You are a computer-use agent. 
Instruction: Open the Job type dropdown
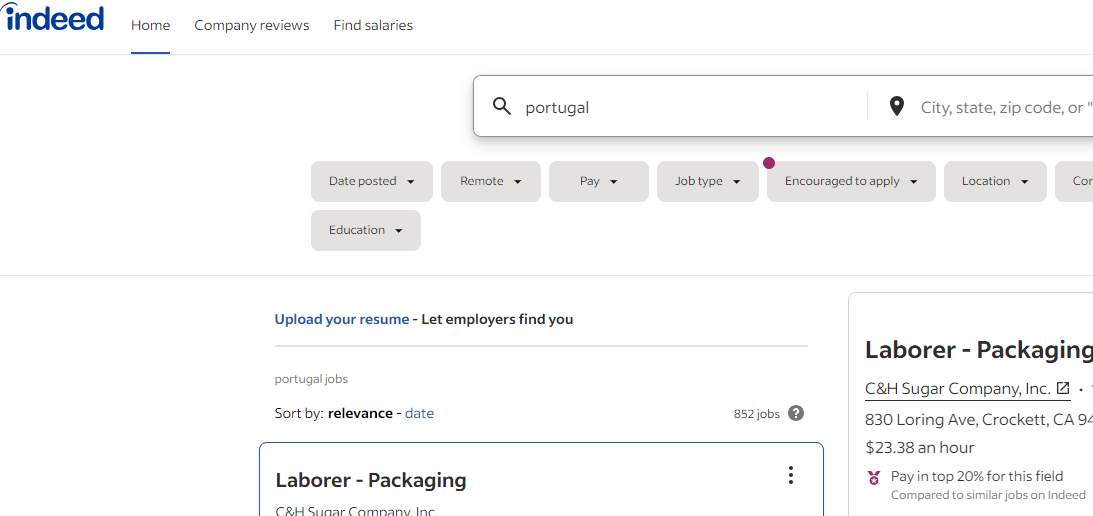tap(707, 181)
